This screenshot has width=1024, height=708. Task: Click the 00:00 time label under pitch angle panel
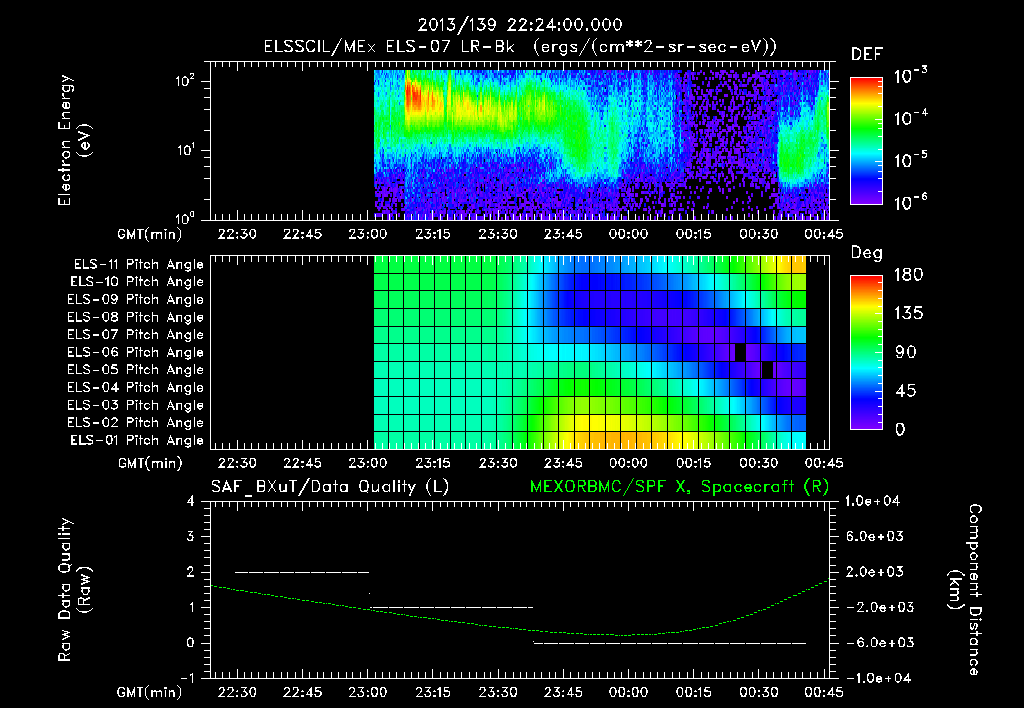[x=628, y=463]
